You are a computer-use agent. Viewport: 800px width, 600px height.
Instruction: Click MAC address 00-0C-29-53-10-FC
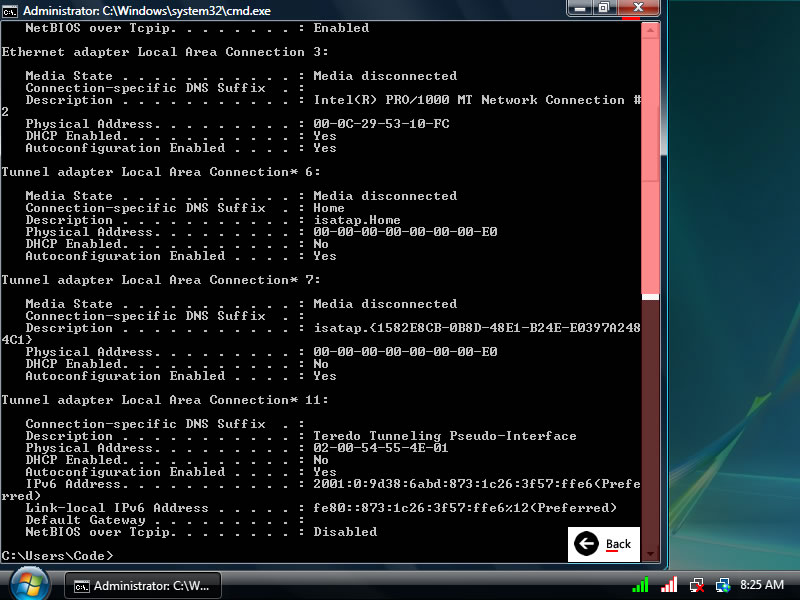point(381,124)
